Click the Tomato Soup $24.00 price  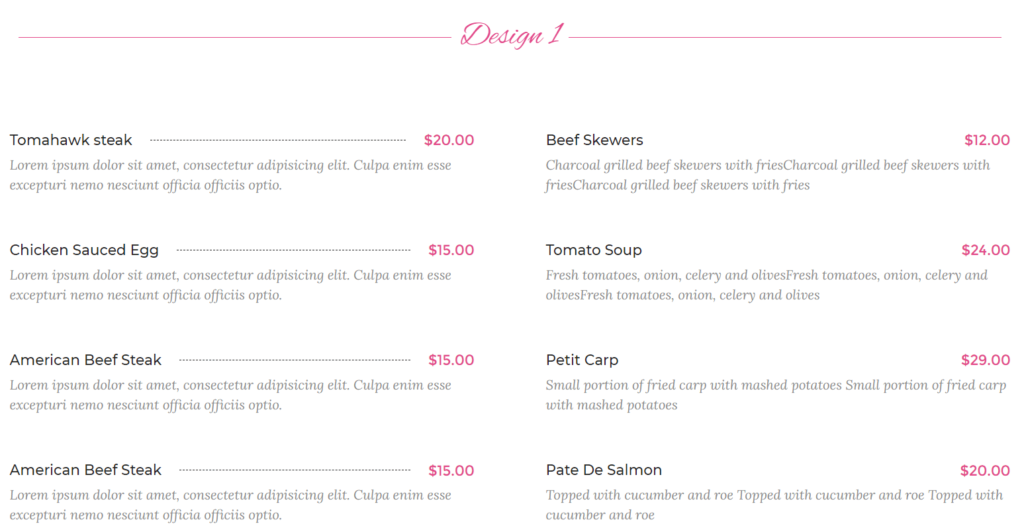(985, 250)
